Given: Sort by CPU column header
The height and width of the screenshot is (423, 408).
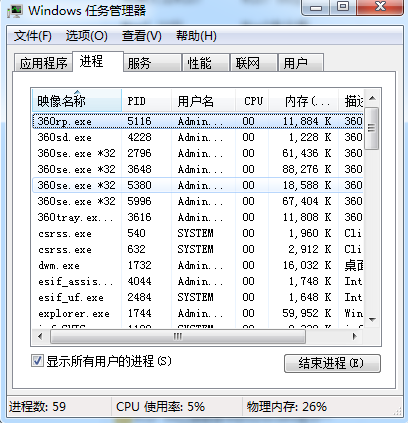Looking at the screenshot, I should click(252, 101).
